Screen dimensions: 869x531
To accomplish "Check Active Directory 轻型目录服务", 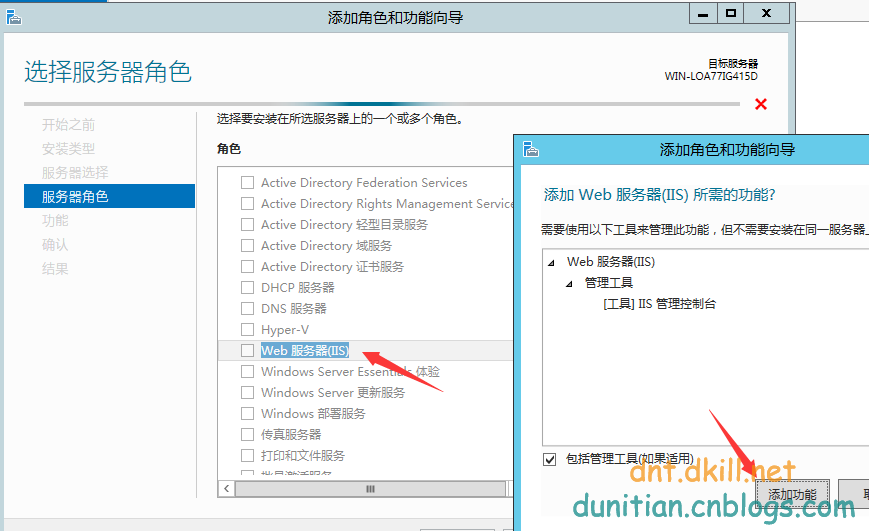I will [x=248, y=224].
